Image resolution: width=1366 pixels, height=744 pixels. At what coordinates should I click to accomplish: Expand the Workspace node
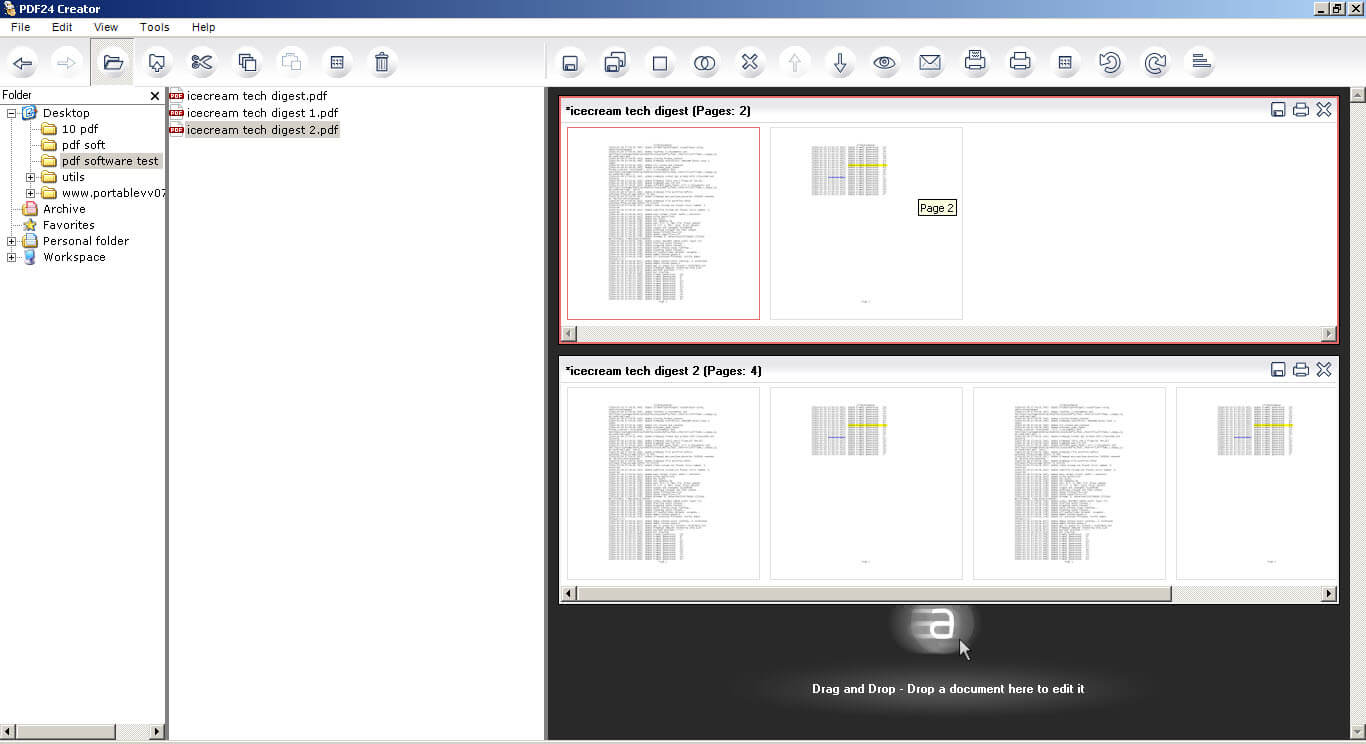tap(12, 257)
